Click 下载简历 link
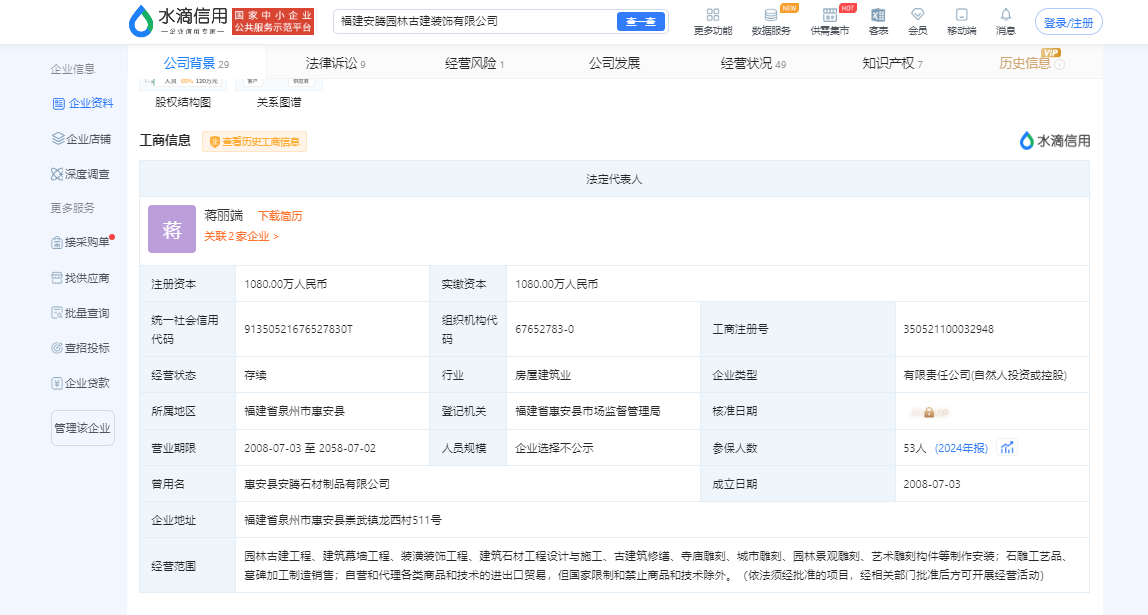Image resolution: width=1148 pixels, height=615 pixels. tap(280, 216)
